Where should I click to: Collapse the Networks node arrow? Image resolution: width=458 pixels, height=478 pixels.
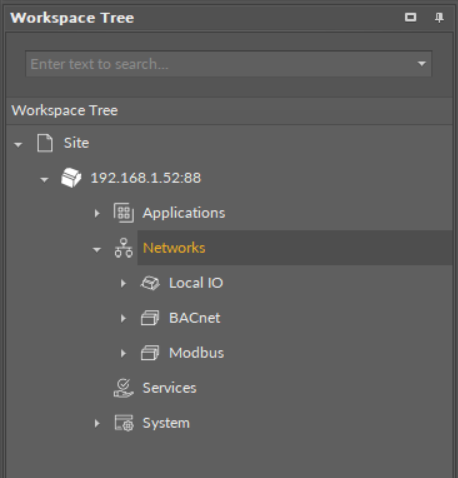pyautogui.click(x=97, y=249)
